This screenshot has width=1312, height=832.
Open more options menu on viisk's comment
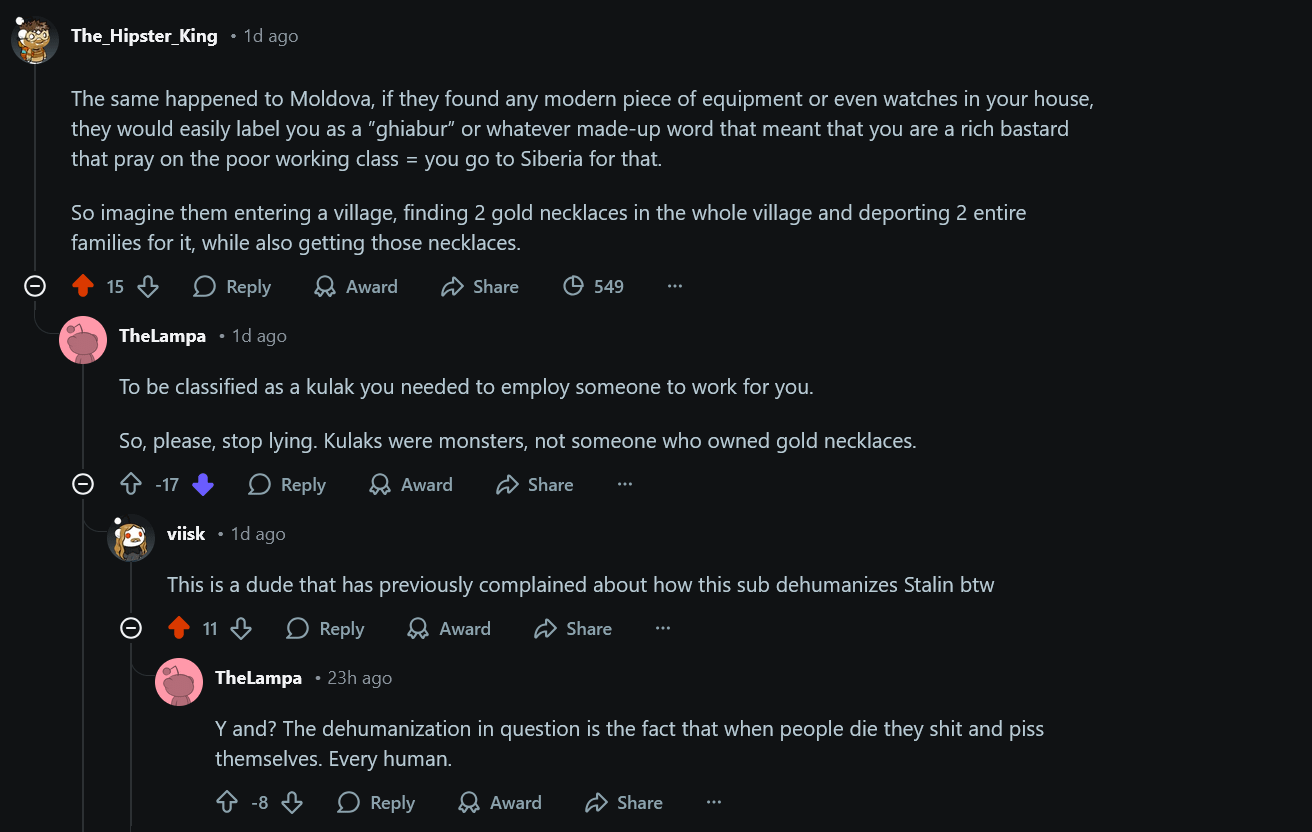point(662,629)
